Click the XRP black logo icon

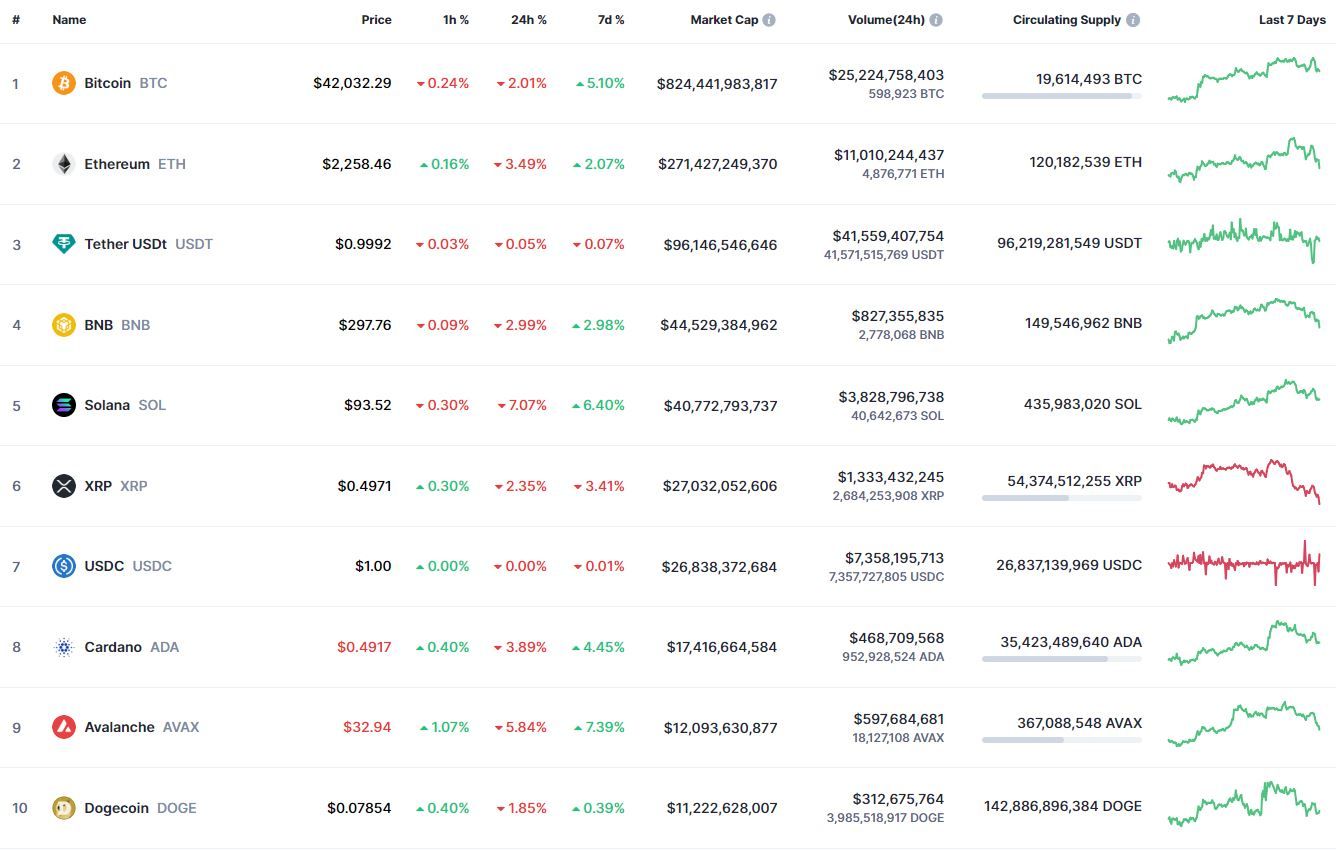click(64, 486)
